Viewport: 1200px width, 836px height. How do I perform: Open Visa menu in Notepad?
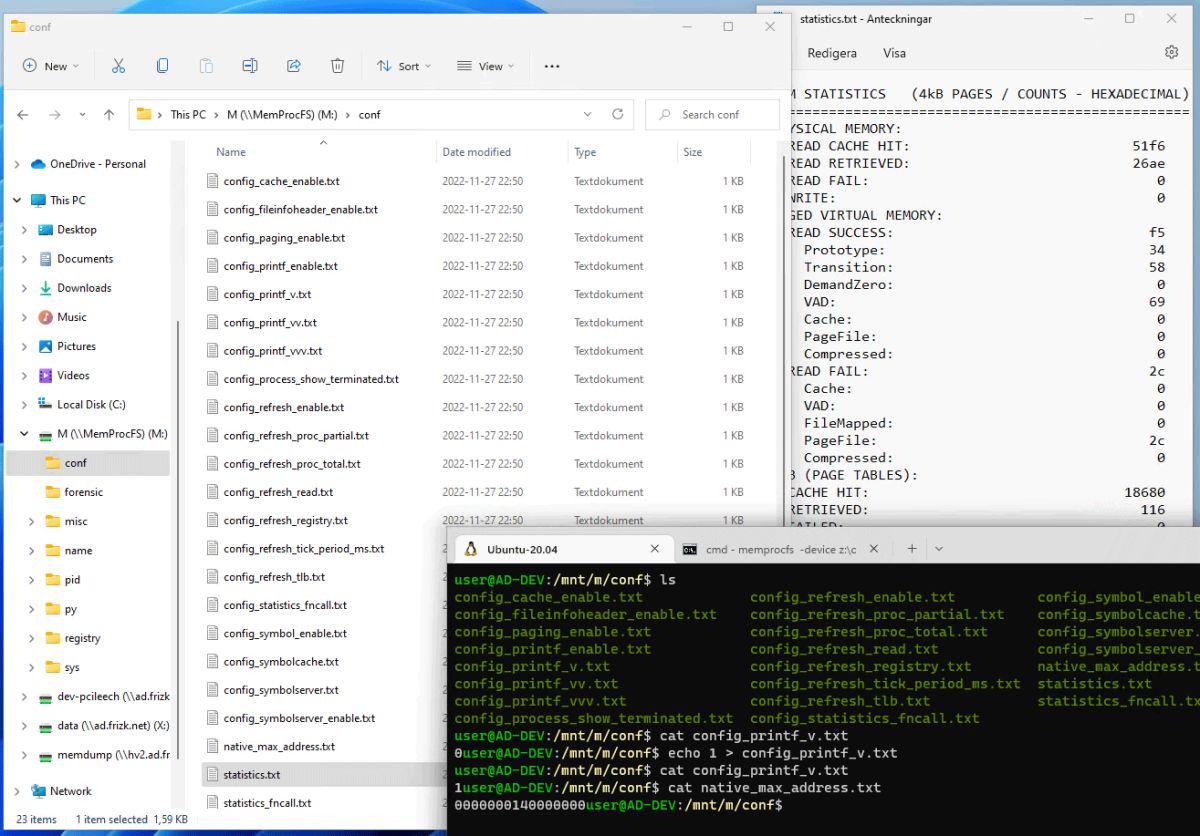point(893,53)
